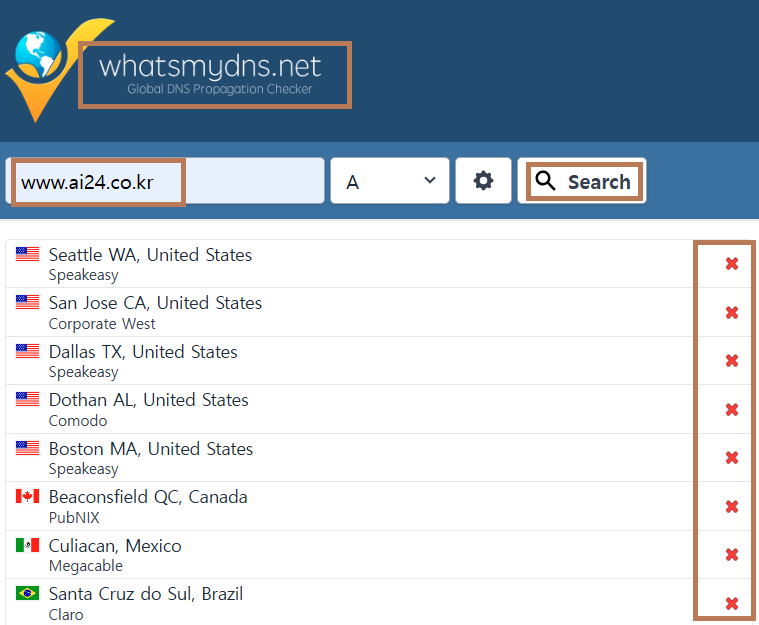Click the Mexico flag icon
The width and height of the screenshot is (759, 625).
[x=27, y=545]
